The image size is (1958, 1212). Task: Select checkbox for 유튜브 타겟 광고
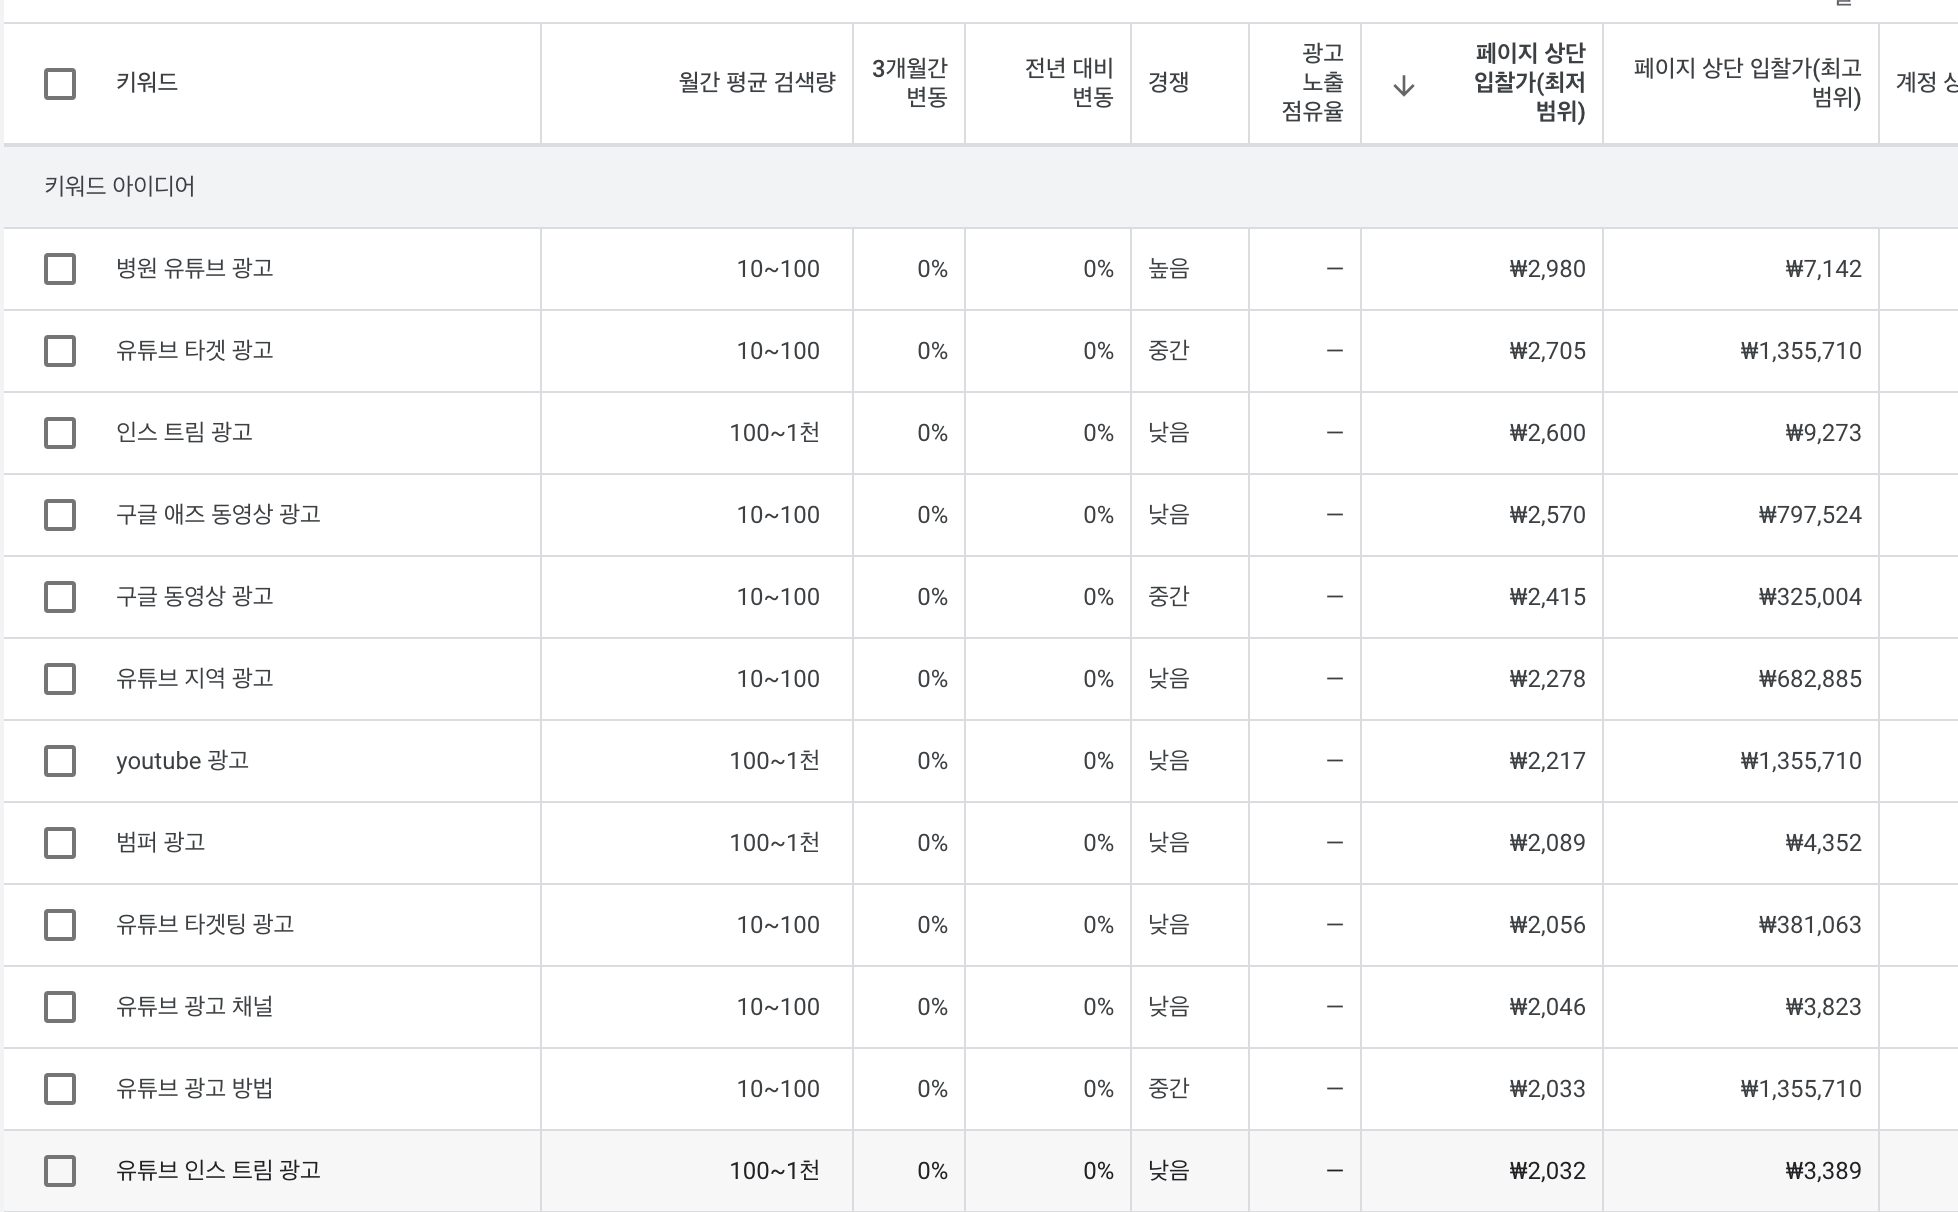(x=60, y=351)
